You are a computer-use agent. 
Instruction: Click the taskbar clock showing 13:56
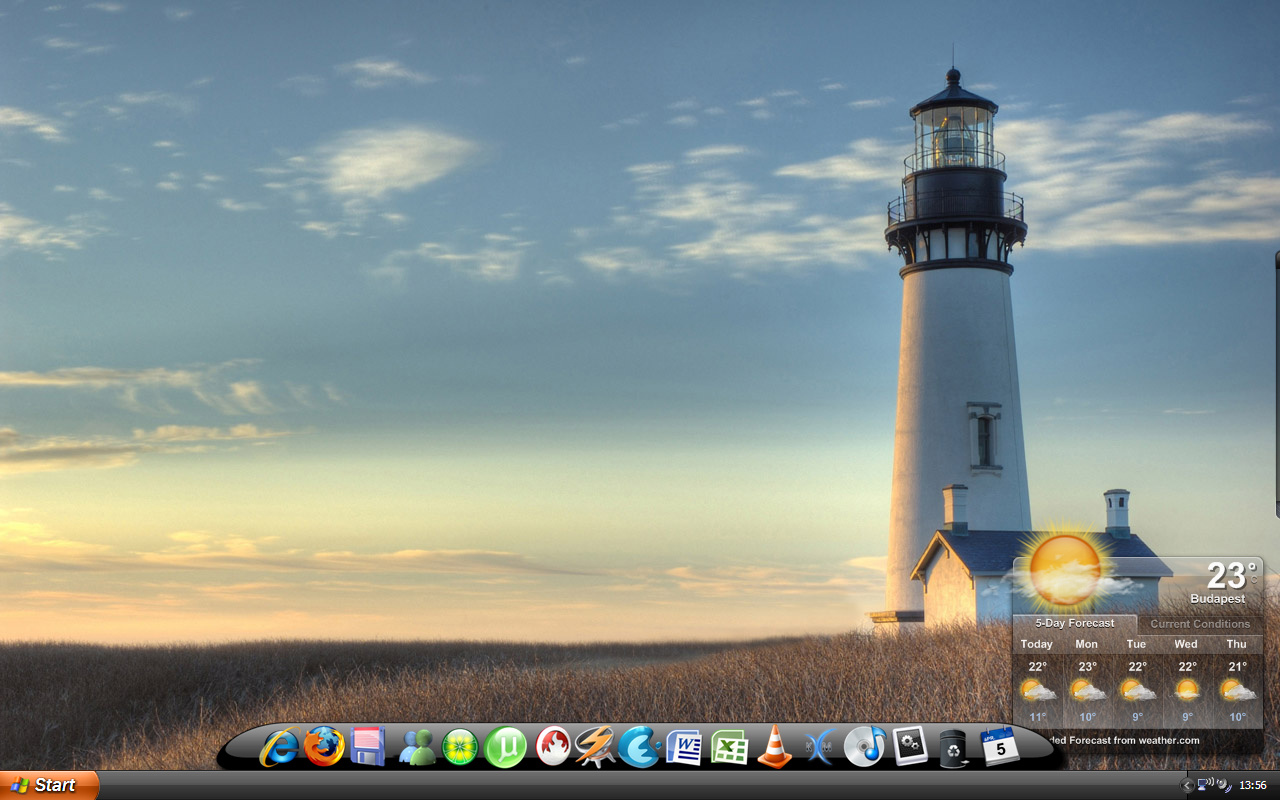1253,786
